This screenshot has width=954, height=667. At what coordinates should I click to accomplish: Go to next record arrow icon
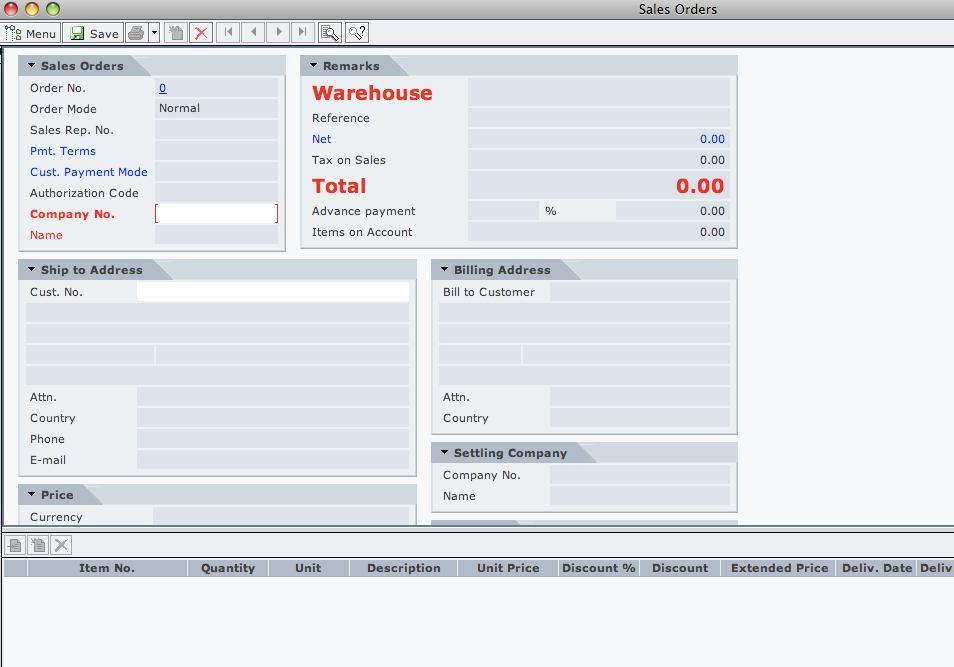click(278, 32)
